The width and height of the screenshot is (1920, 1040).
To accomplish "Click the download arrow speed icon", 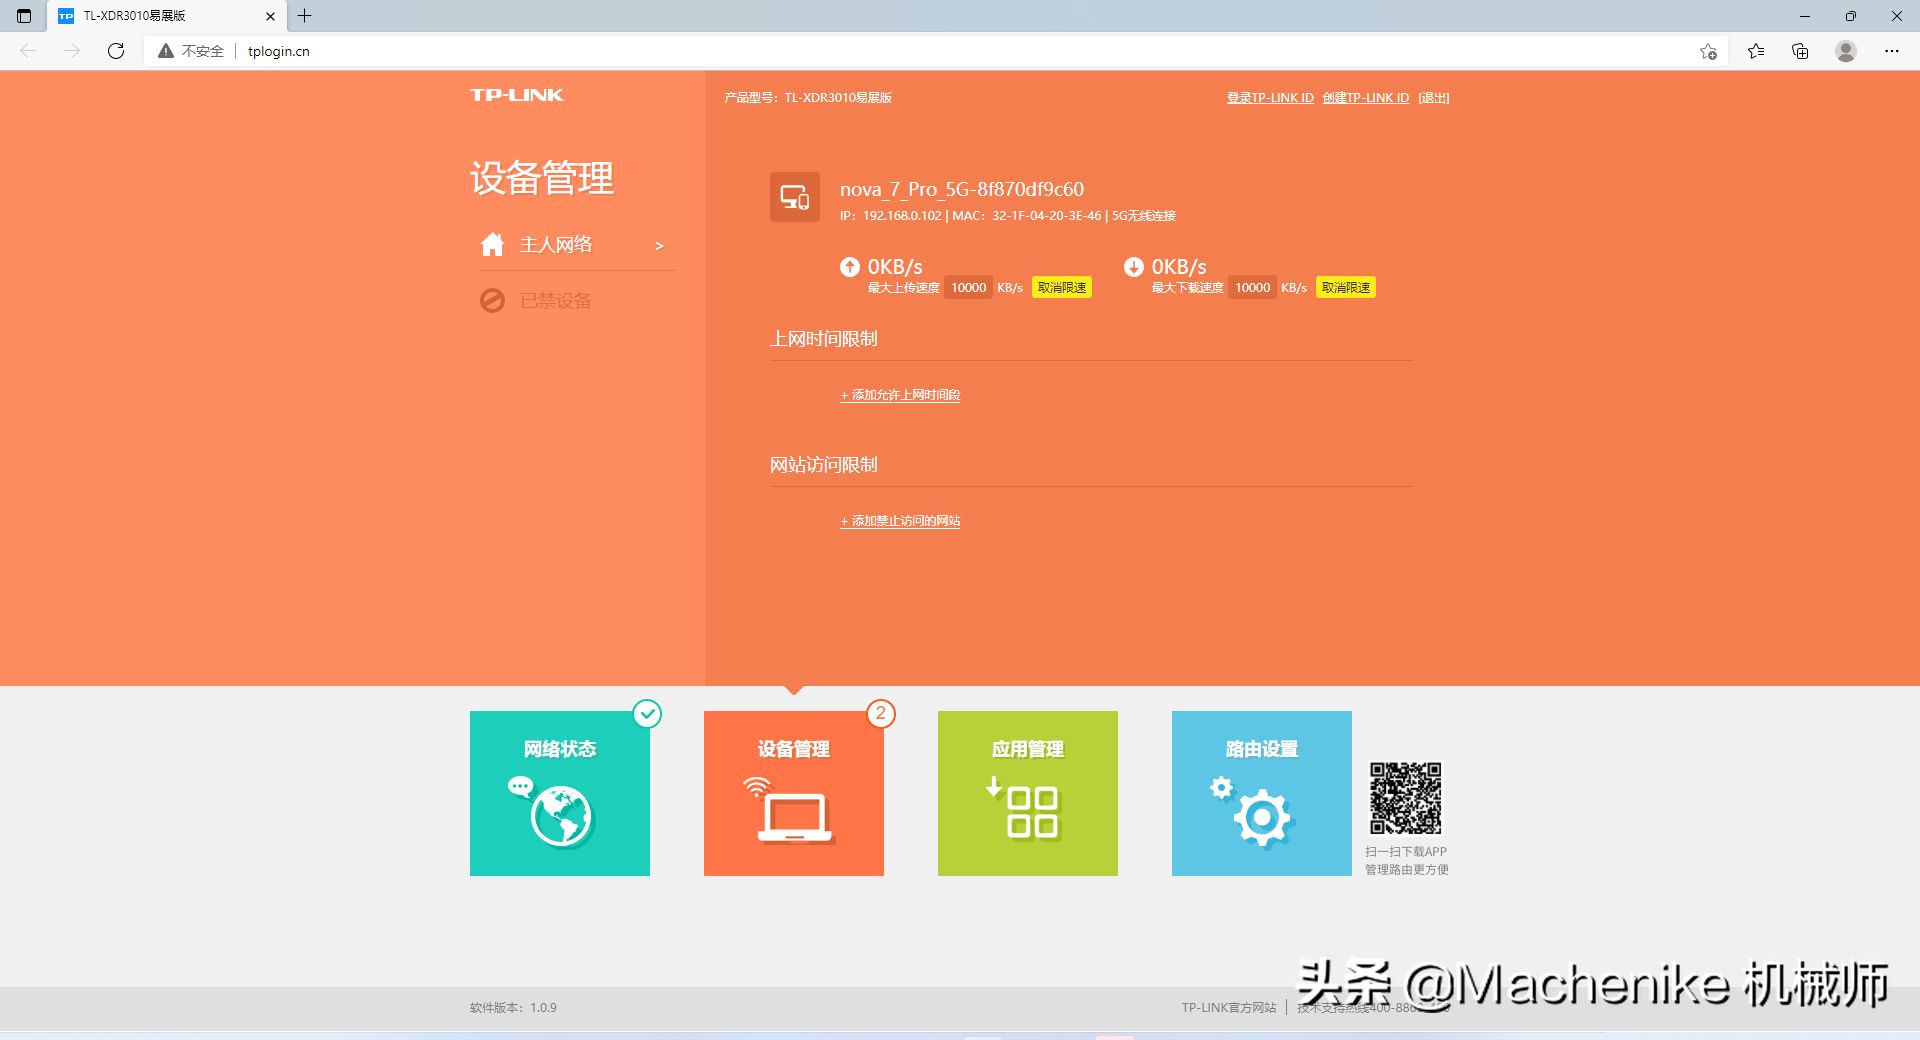I will 1134,267.
